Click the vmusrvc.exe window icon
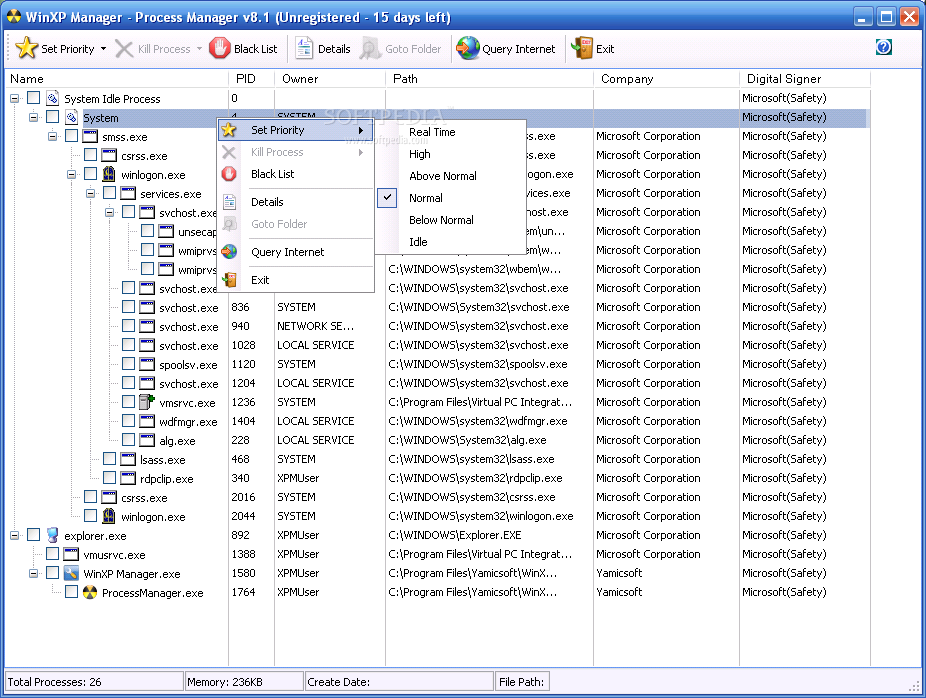Screen dimensions: 926x698 point(71,554)
